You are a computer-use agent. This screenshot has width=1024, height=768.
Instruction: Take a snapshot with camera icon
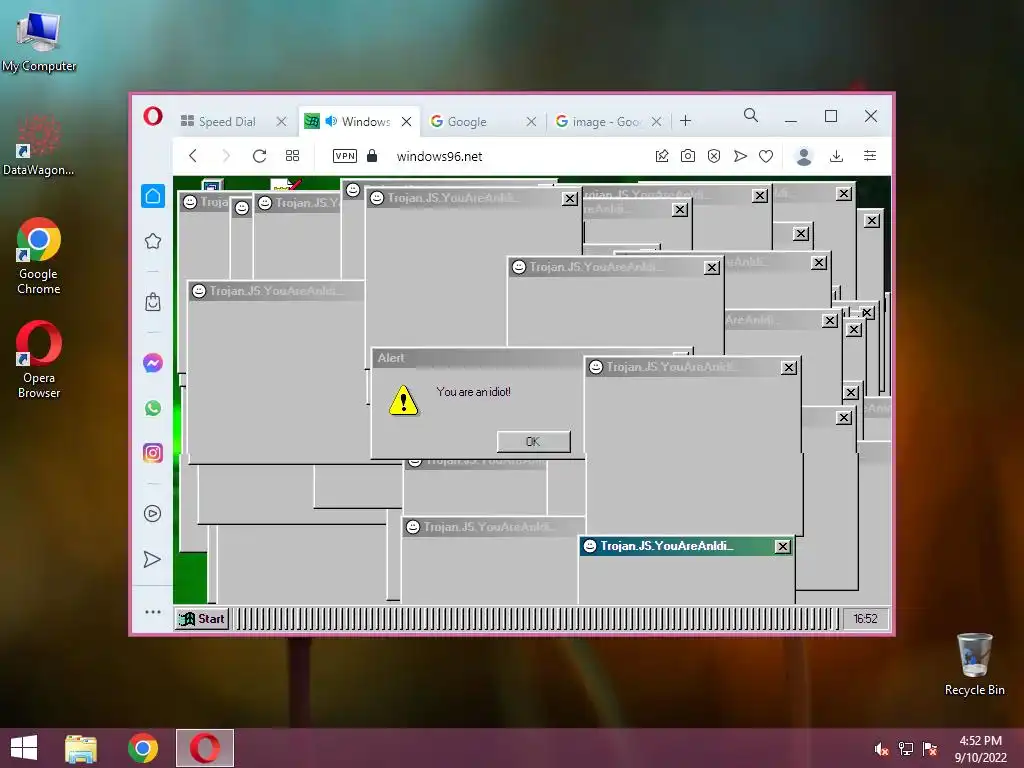coord(688,155)
